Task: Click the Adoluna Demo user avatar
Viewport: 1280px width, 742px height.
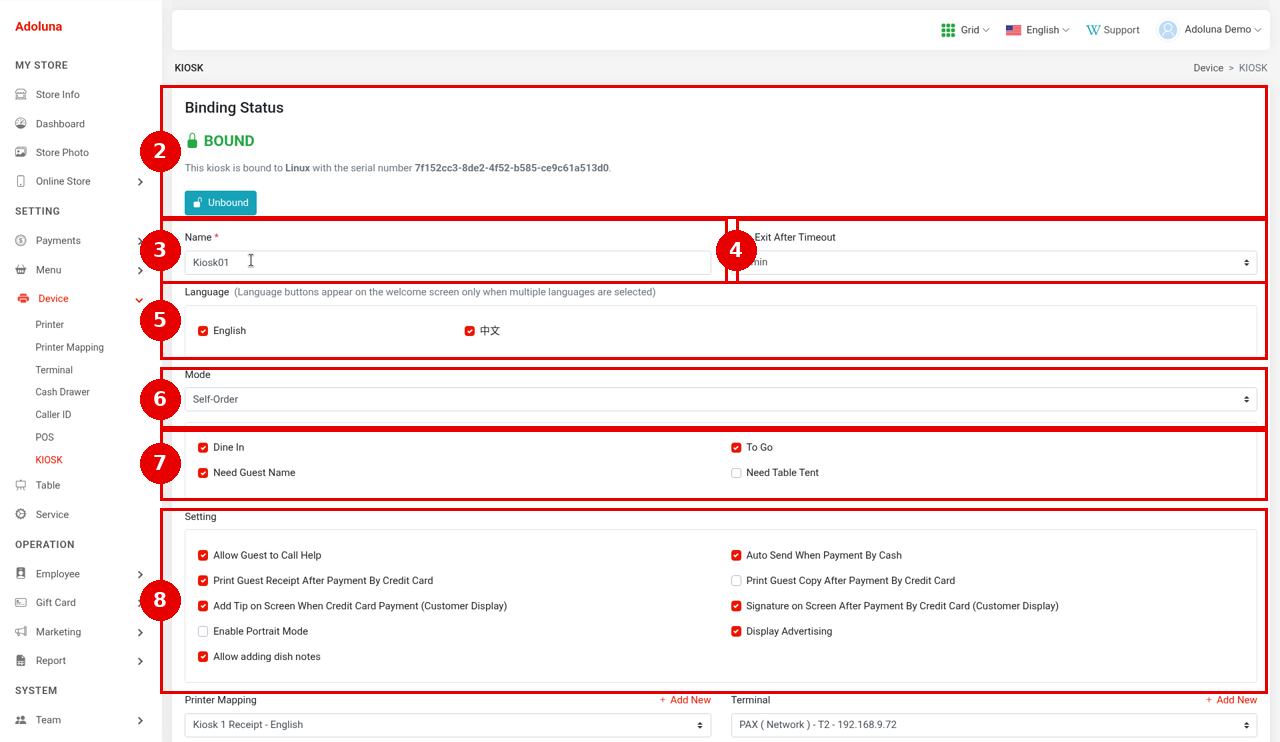Action: (x=1168, y=30)
